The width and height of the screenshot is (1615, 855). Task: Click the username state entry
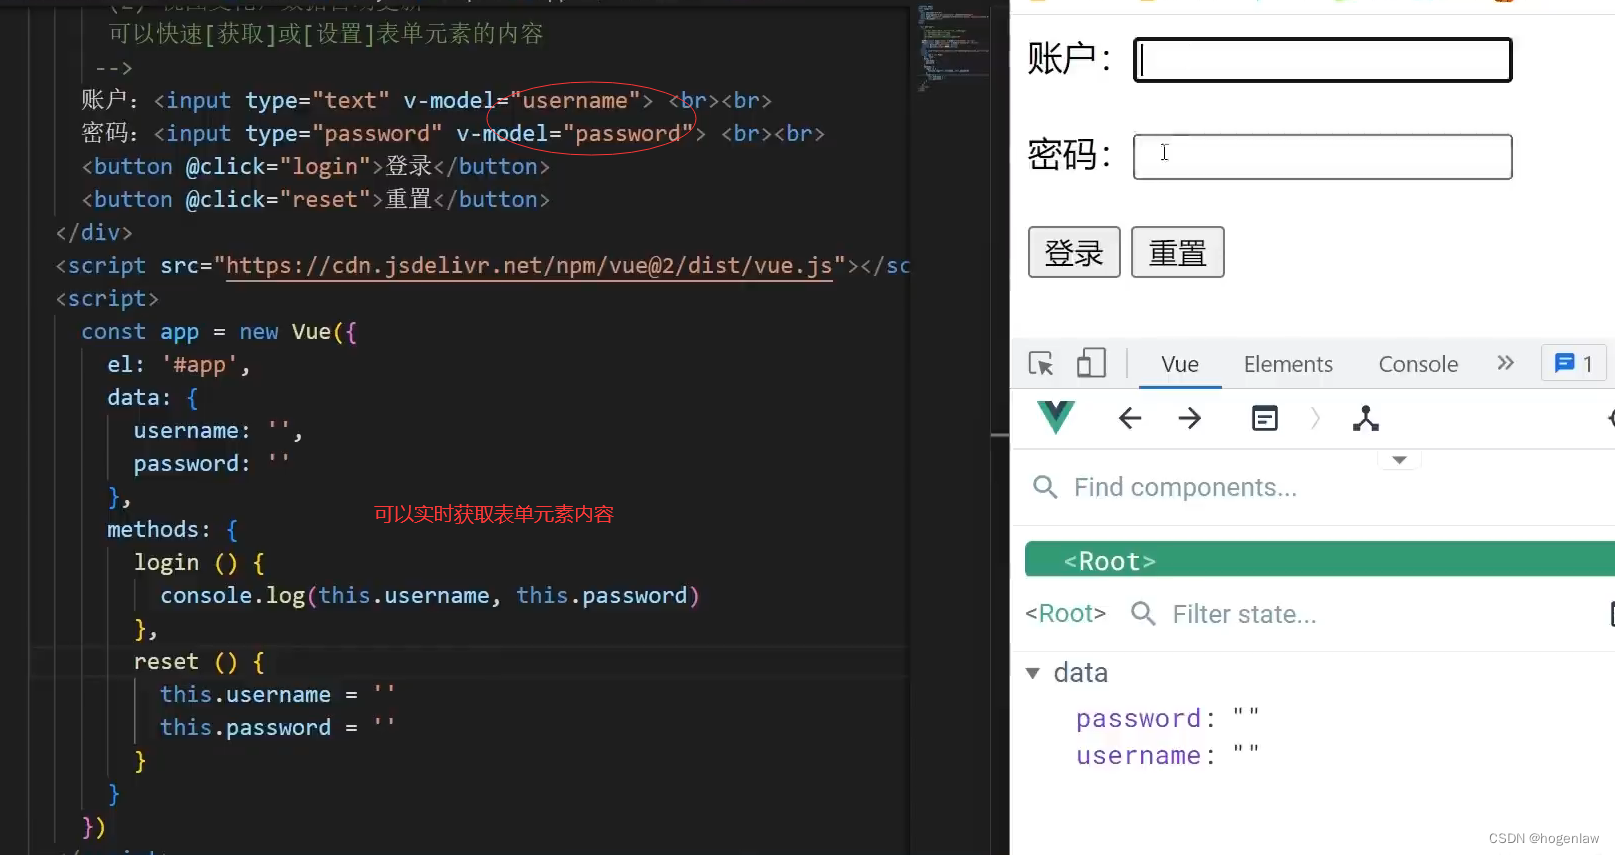coord(1167,755)
